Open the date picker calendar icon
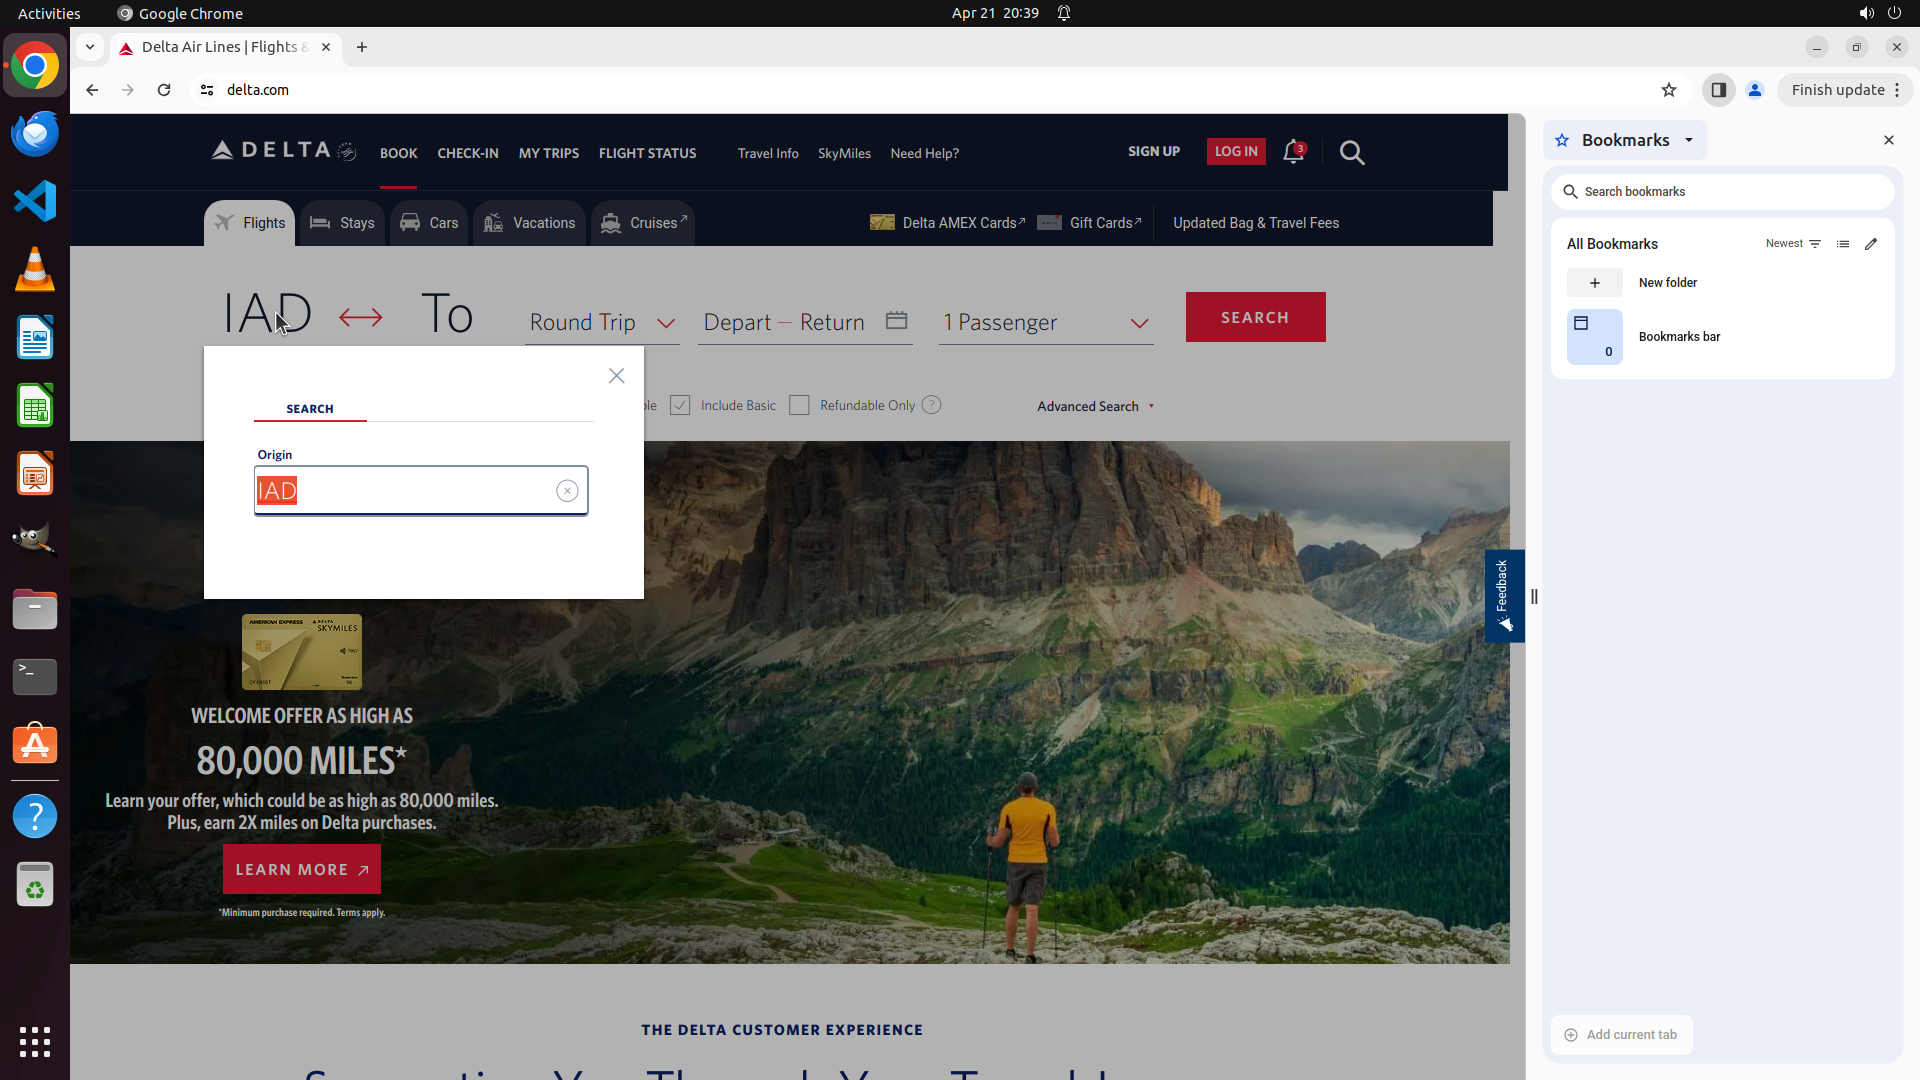The width and height of the screenshot is (1920, 1080). point(896,321)
